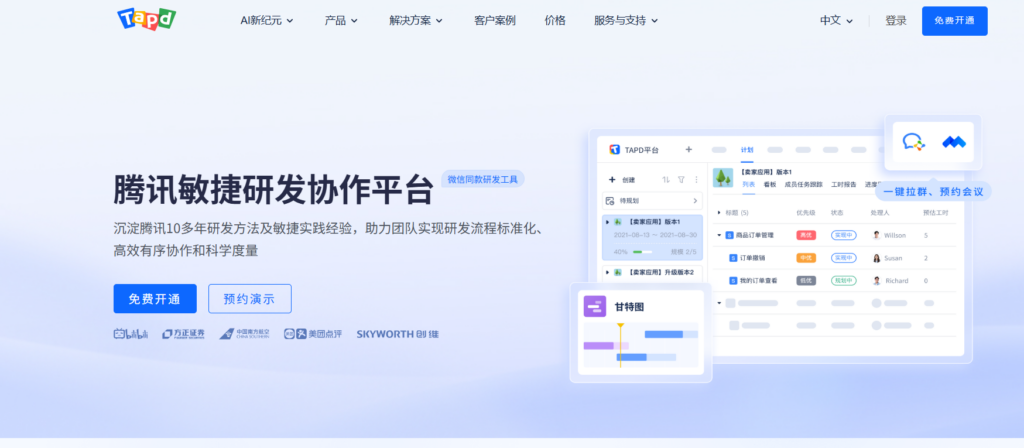Image resolution: width=1024 pixels, height=448 pixels.
Task: Open the 客户案例 menu item
Action: point(495,21)
